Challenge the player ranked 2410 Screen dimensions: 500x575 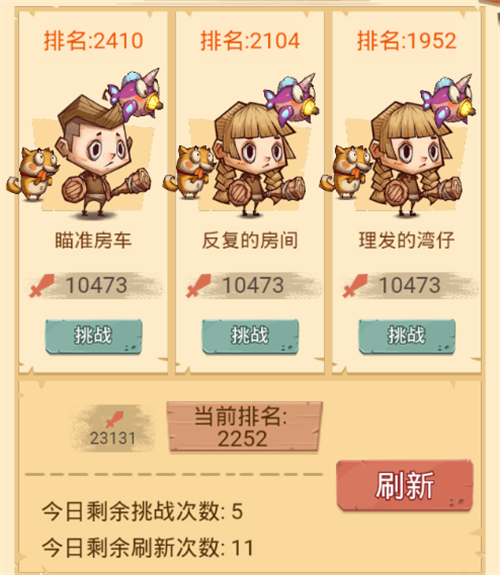94,336
